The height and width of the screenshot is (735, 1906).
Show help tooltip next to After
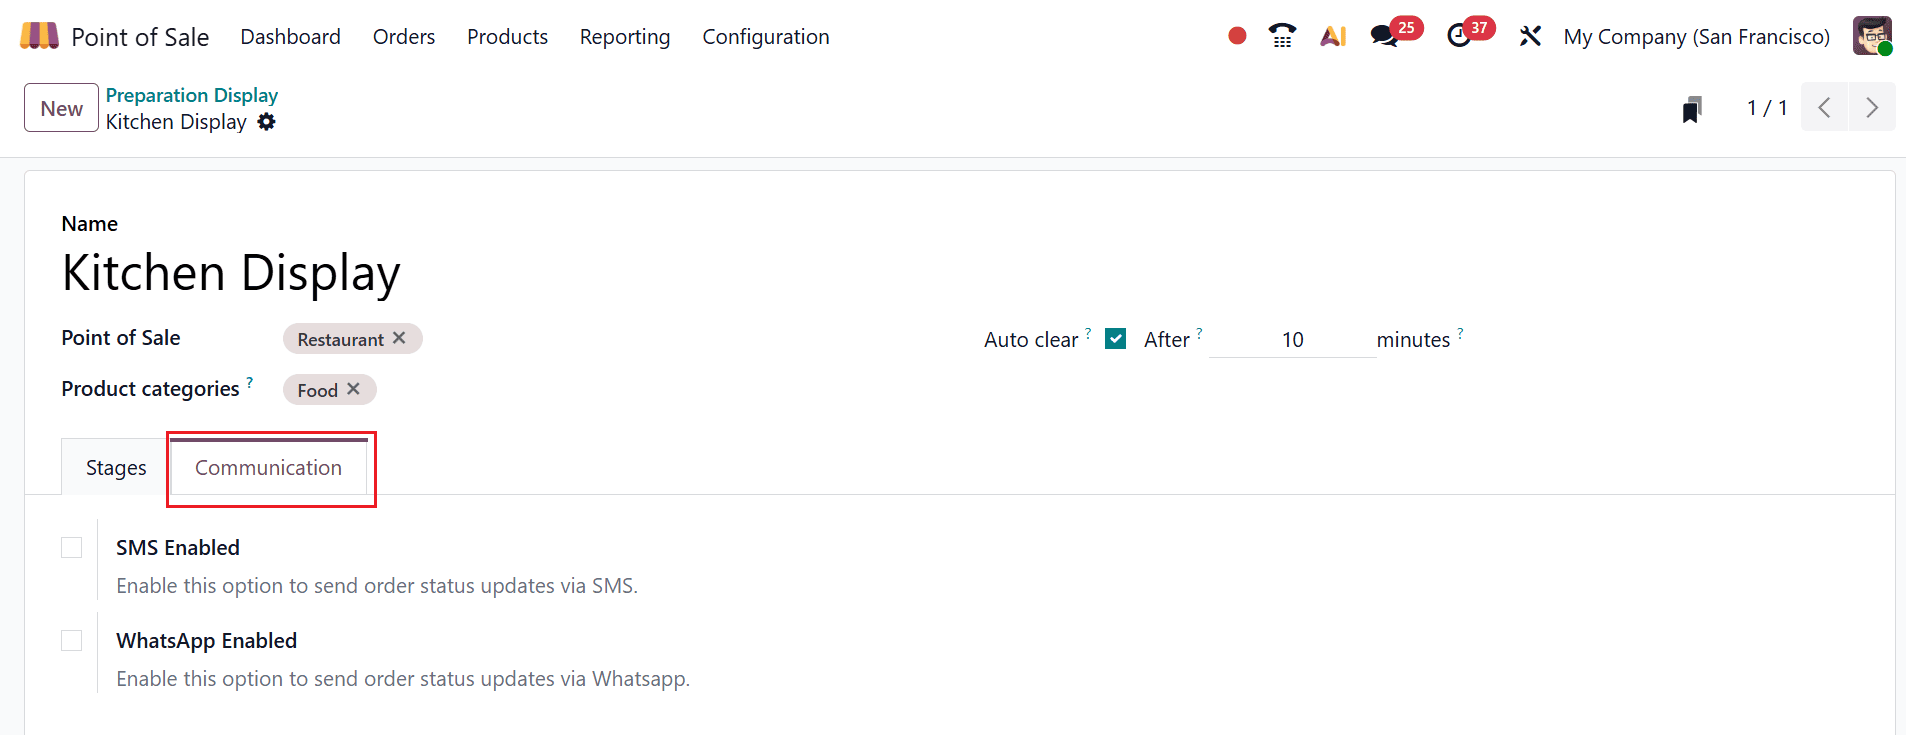(x=1199, y=332)
